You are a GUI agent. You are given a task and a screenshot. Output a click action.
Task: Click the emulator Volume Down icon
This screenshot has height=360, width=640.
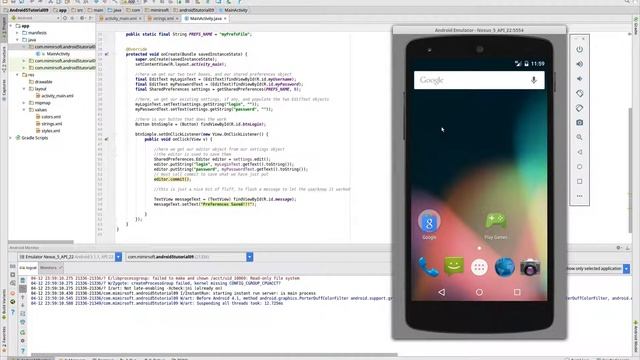click(580, 79)
